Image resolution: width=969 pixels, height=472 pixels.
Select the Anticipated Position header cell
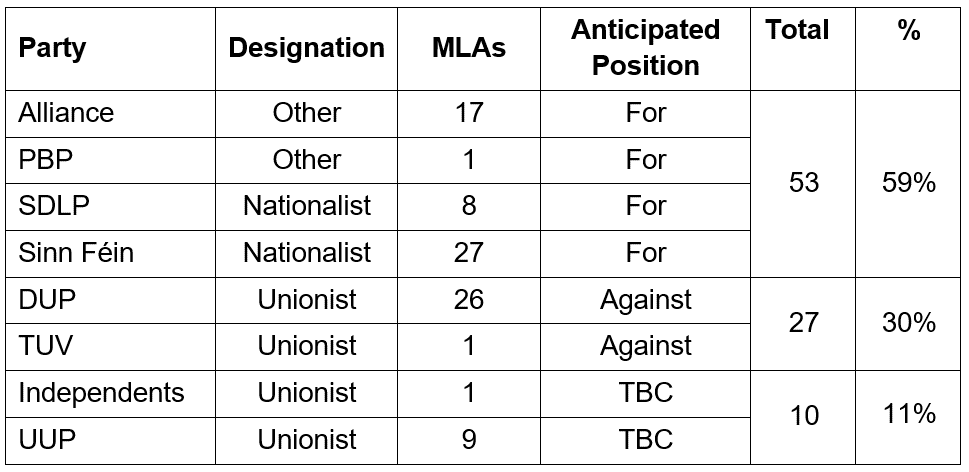pos(645,47)
